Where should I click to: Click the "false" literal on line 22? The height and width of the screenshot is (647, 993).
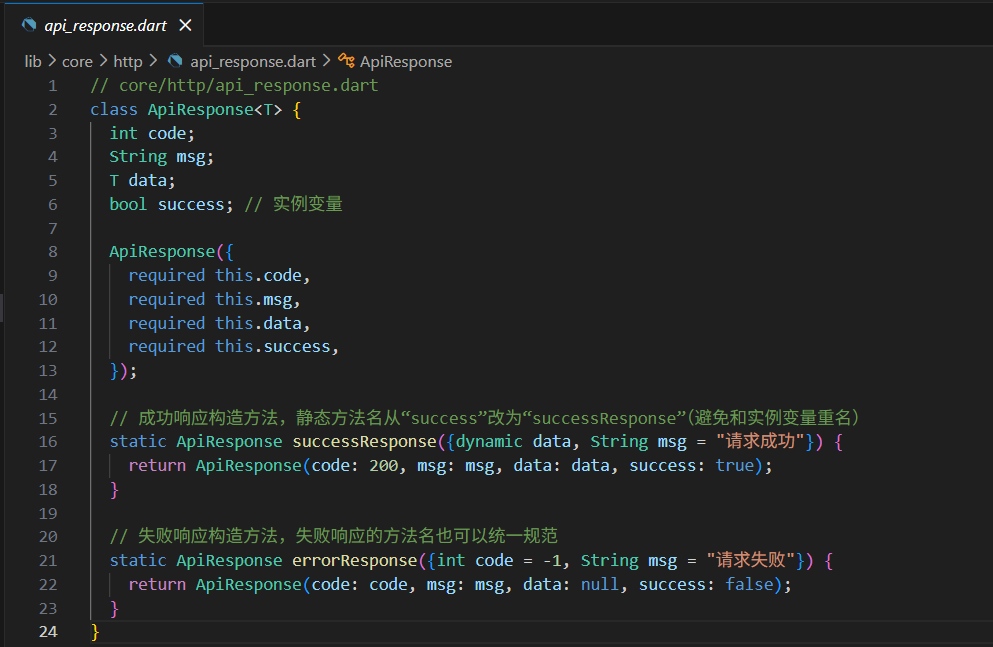click(x=749, y=584)
